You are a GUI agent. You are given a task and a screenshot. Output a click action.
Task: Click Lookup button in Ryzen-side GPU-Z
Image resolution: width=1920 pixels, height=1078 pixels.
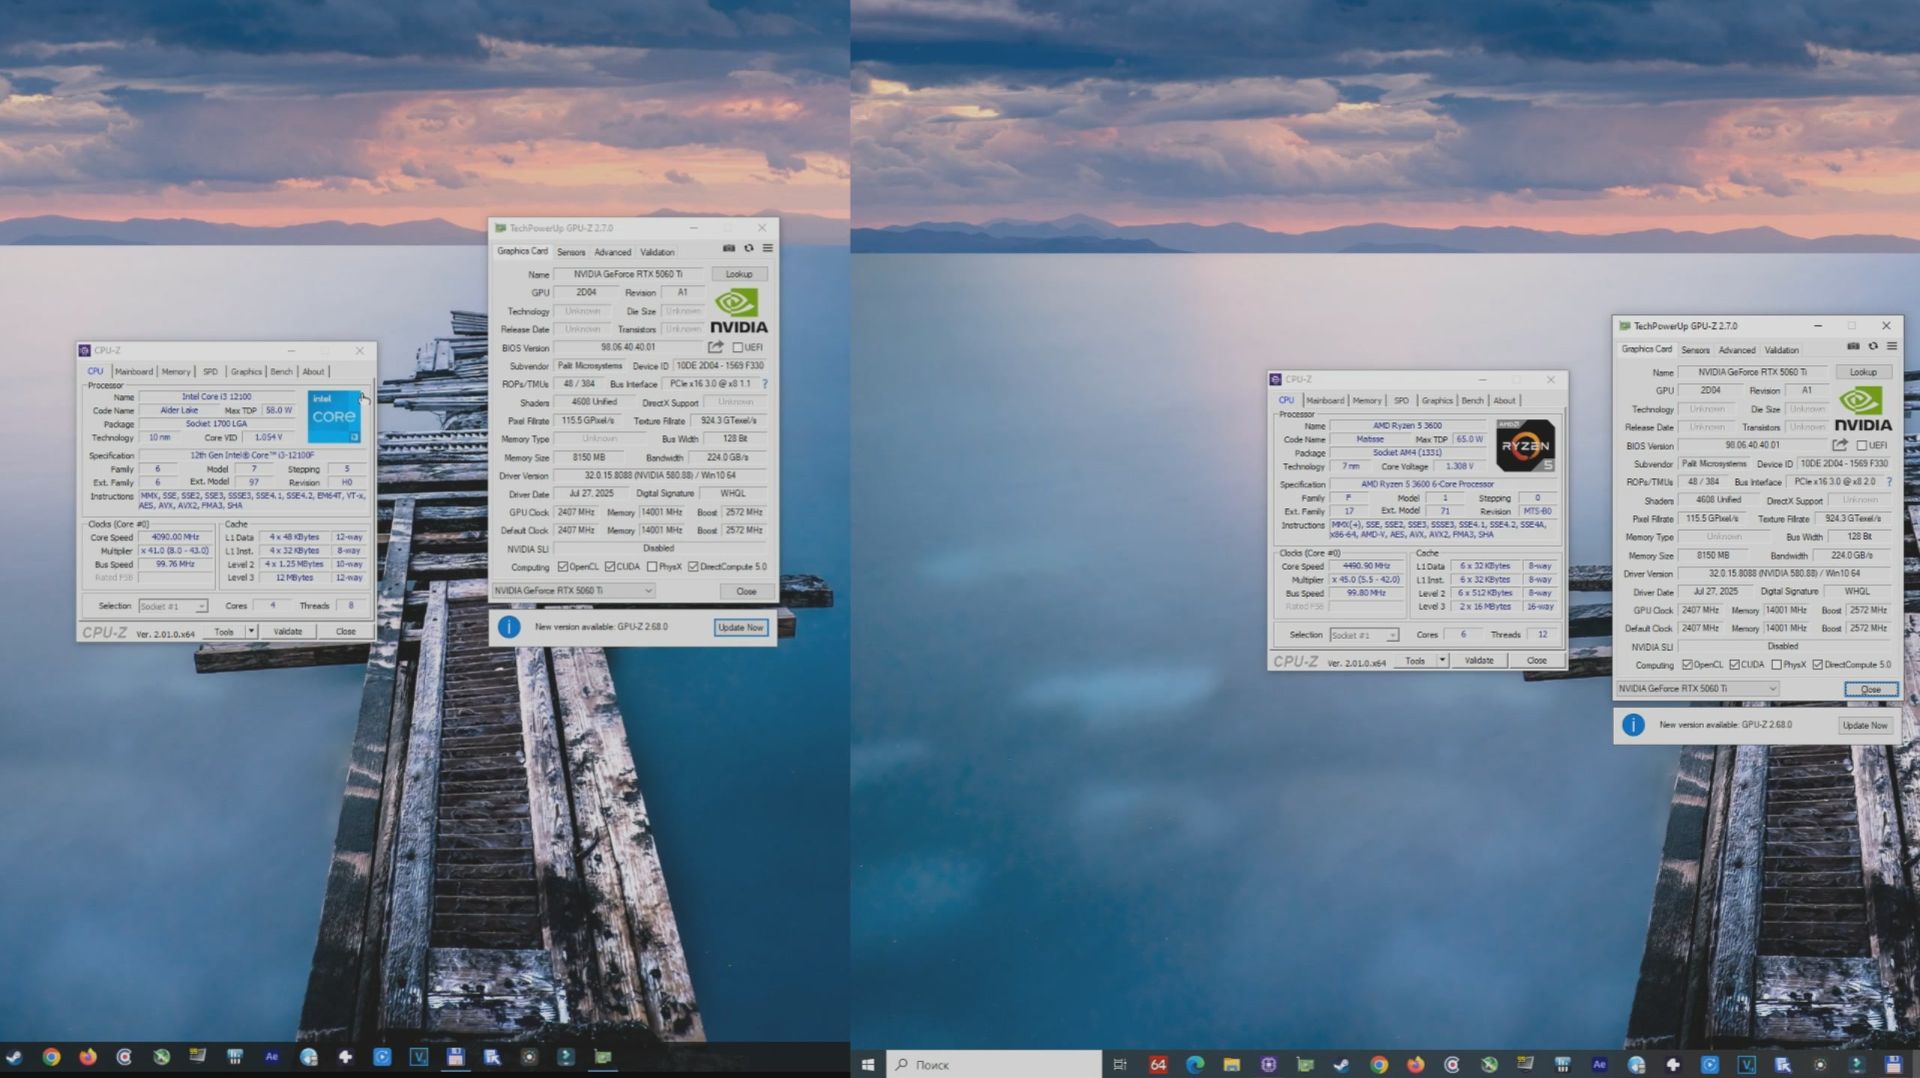pos(1863,372)
